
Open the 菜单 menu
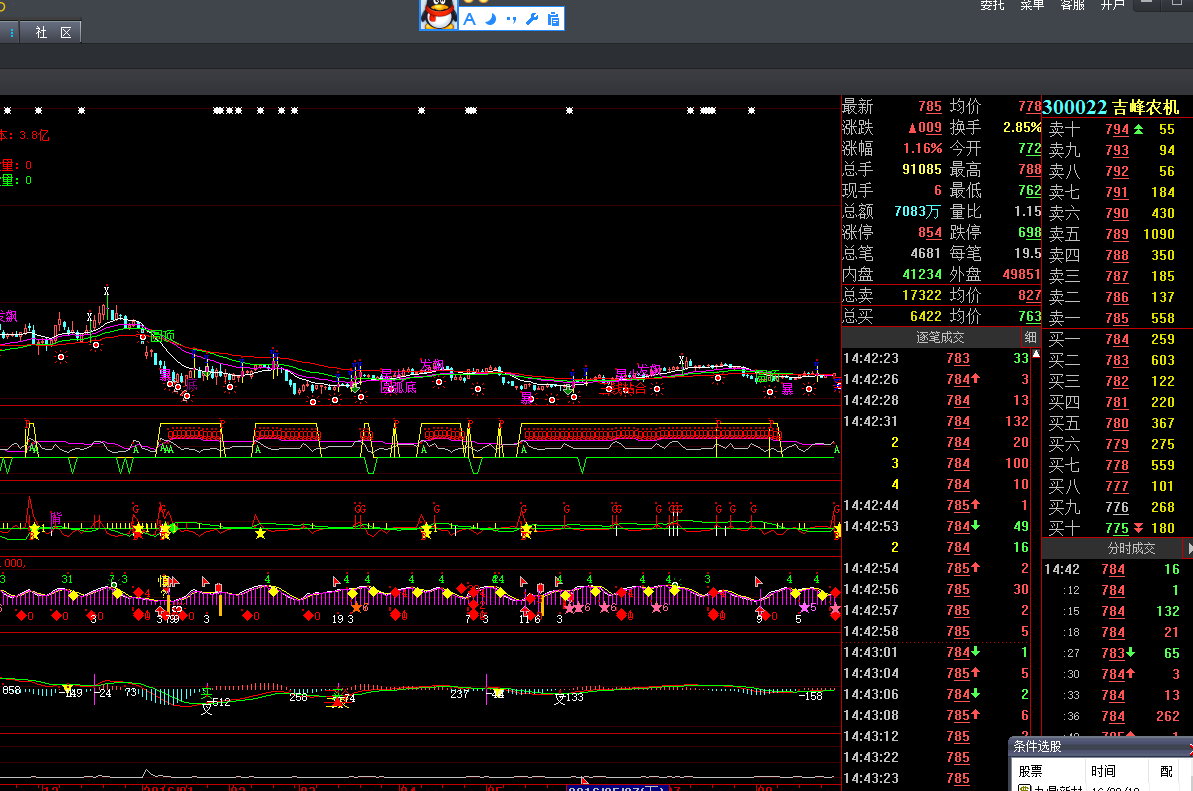click(x=1032, y=5)
